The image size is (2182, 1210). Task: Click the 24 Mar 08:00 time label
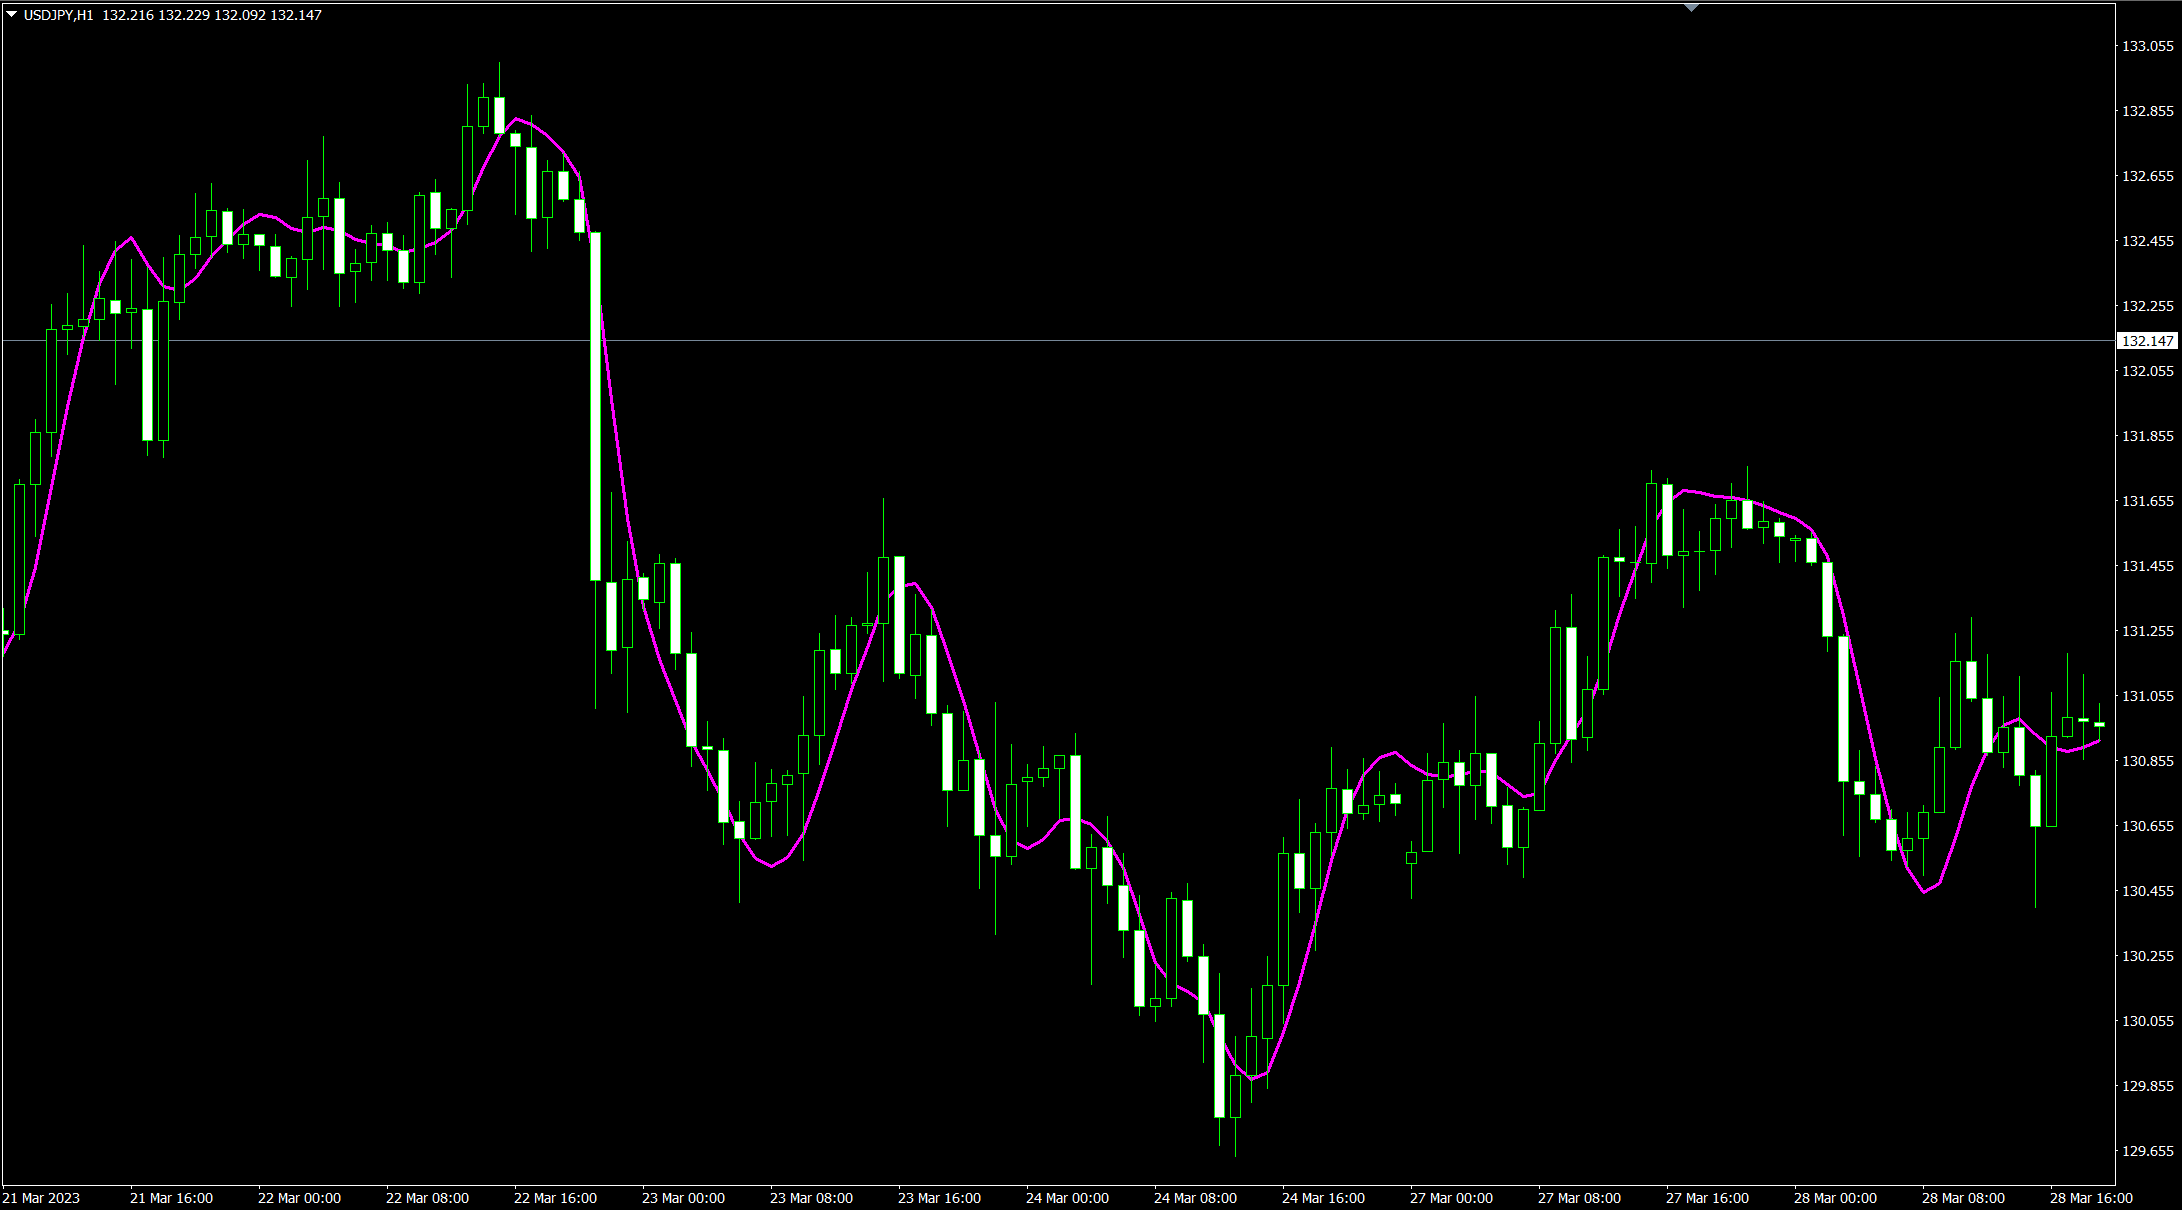pyautogui.click(x=1195, y=1198)
